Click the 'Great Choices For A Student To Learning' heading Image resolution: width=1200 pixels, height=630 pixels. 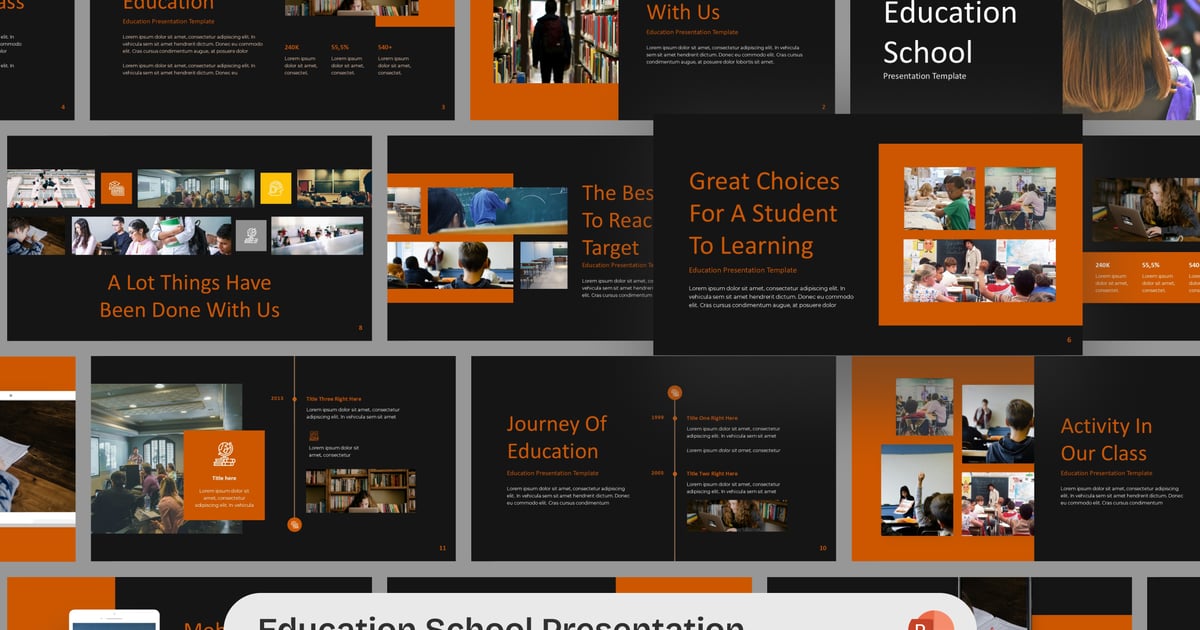(764, 213)
